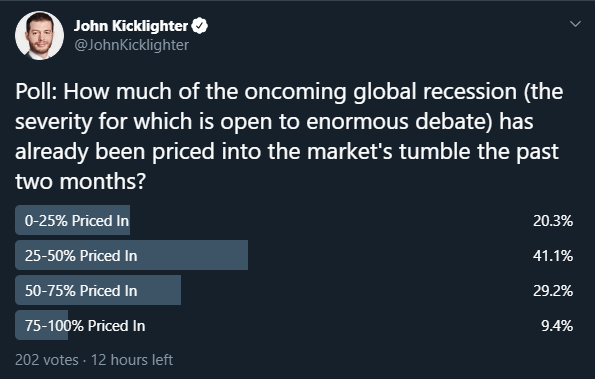595x379 pixels.
Task: Open the tweet options chevron menu
Action: tap(575, 24)
